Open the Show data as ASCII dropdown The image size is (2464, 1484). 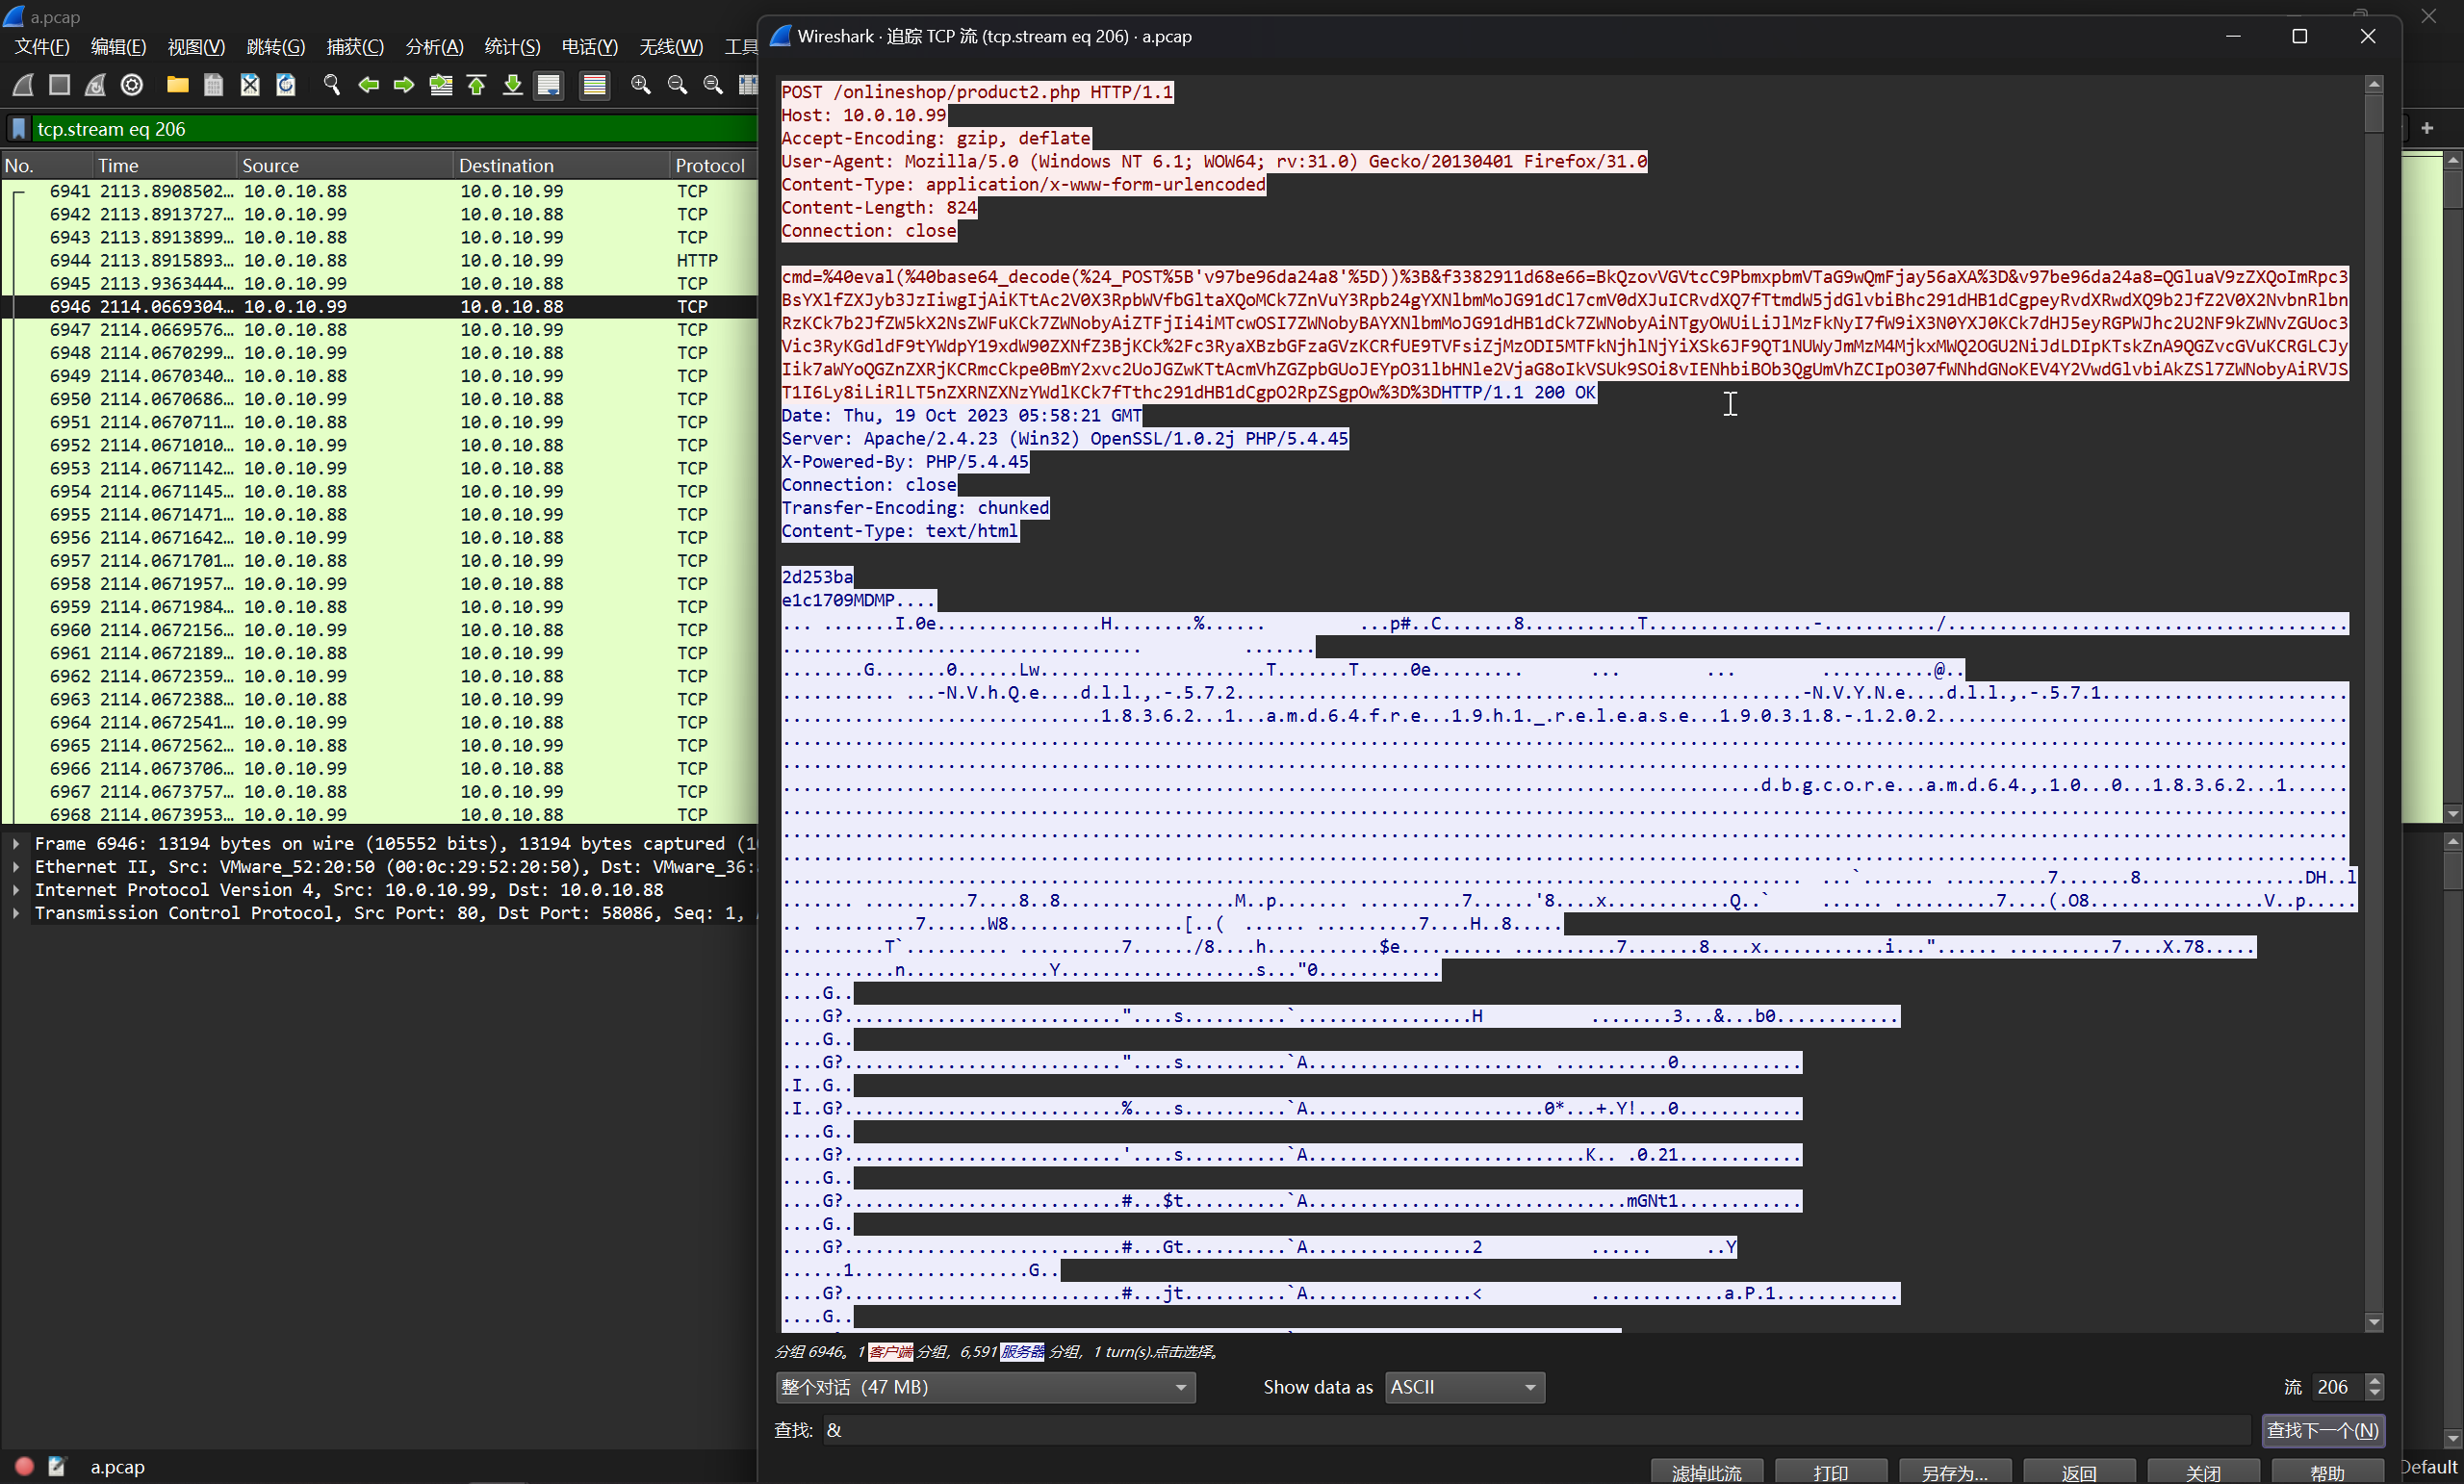point(1465,1387)
